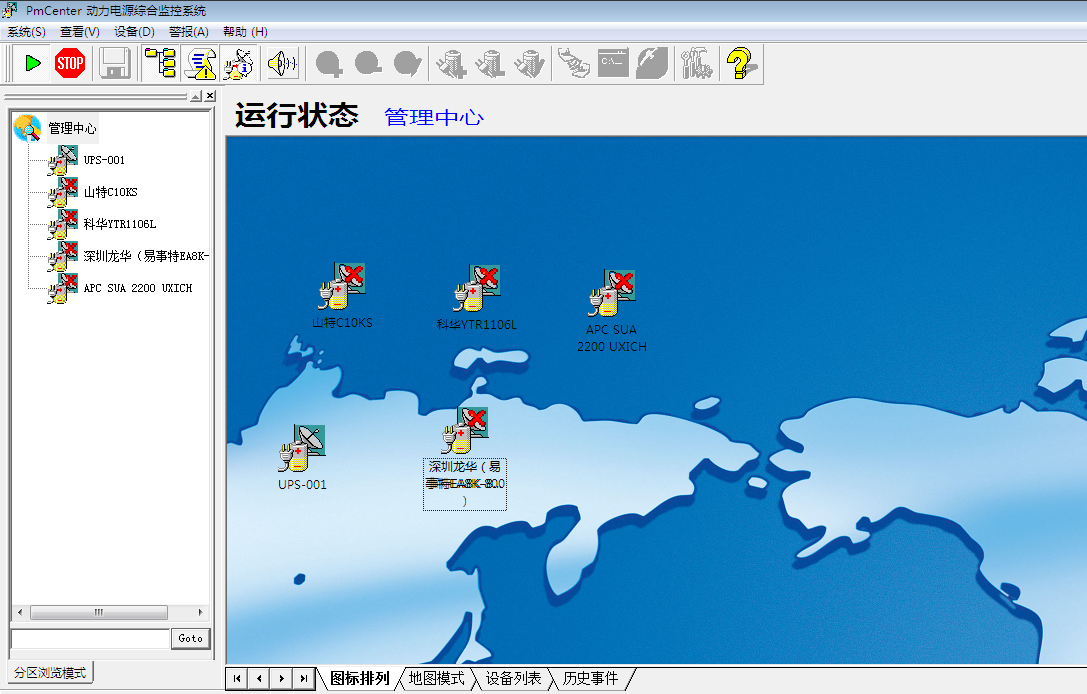Viewport: 1087px width, 694px height.
Task: Open the 帮助(H) menu
Action: click(245, 32)
